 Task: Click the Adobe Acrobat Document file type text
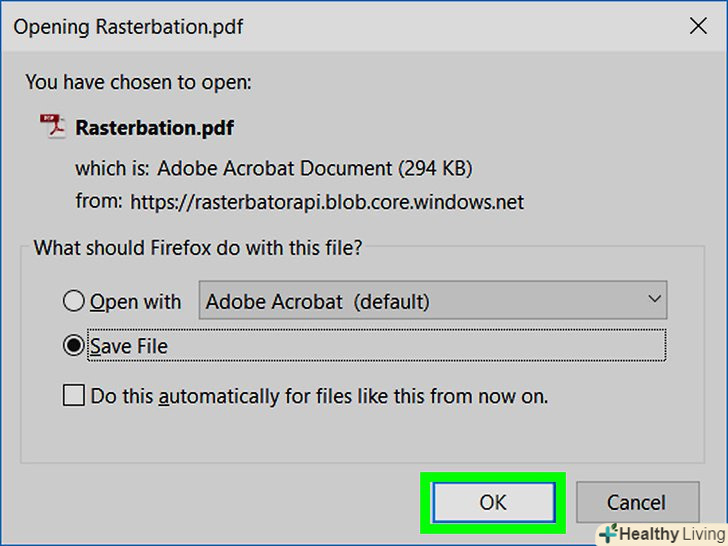275,168
